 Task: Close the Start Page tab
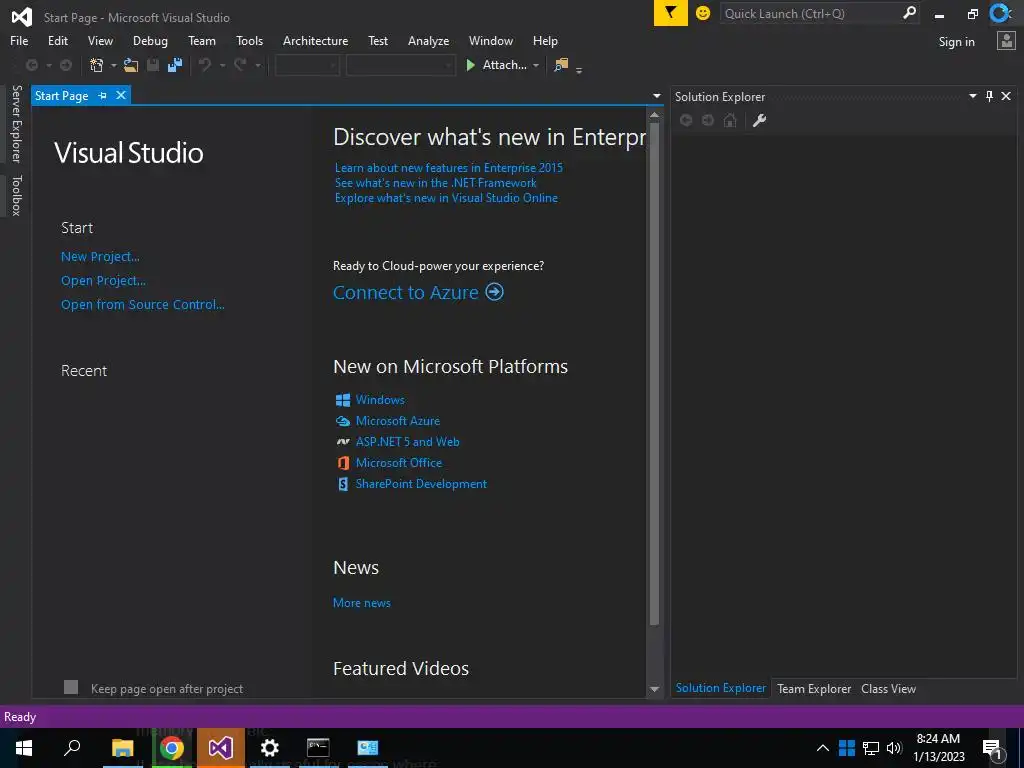pyautogui.click(x=121, y=95)
